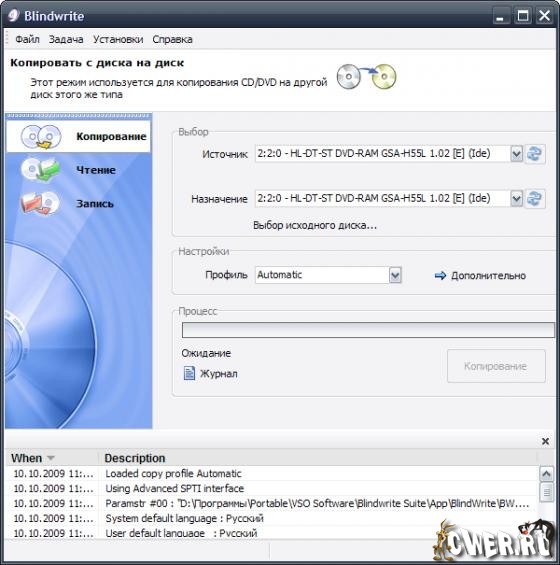
Task: Click the disc-to-disc copy header icon
Action: (x=366, y=76)
